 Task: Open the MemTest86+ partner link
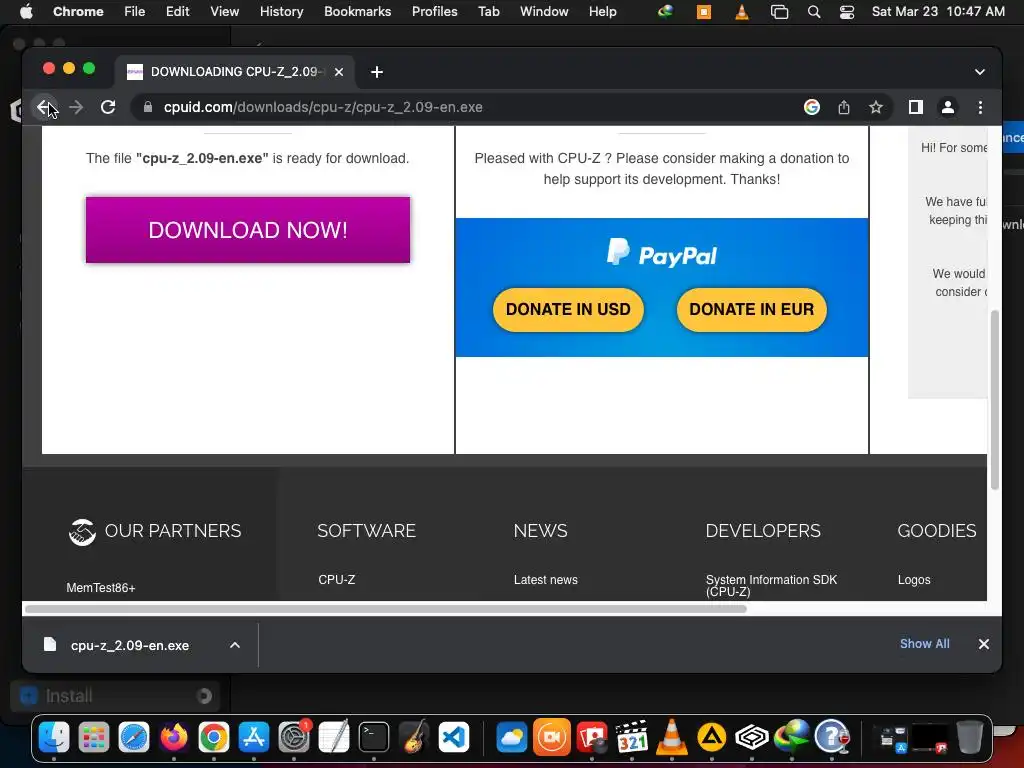point(101,588)
